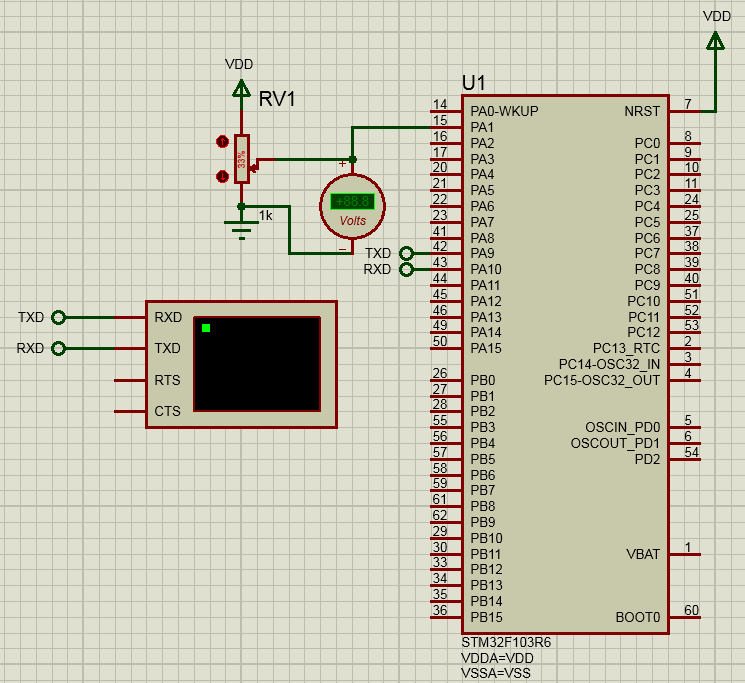The height and width of the screenshot is (683, 745).
Task: Select the DC voltmeter display showing +88.8
Action: pos(353,201)
